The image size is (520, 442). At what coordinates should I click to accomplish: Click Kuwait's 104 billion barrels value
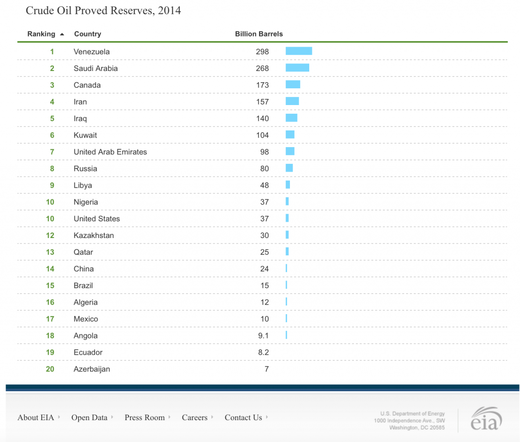point(262,135)
